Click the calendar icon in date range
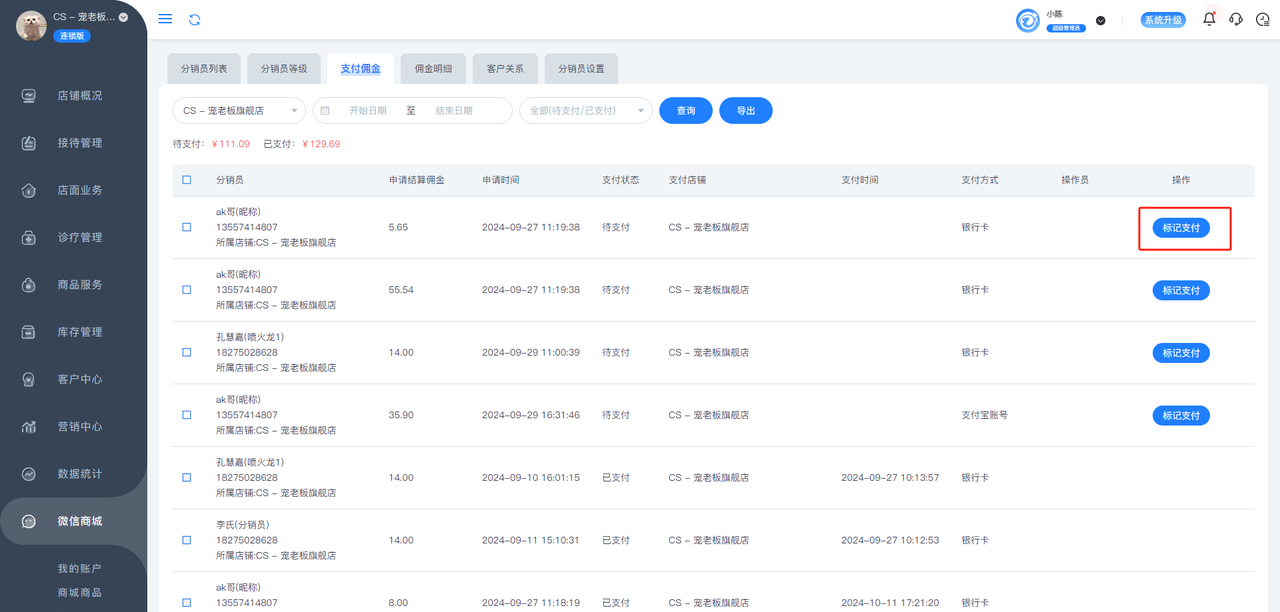This screenshot has height=612, width=1280. 325,111
